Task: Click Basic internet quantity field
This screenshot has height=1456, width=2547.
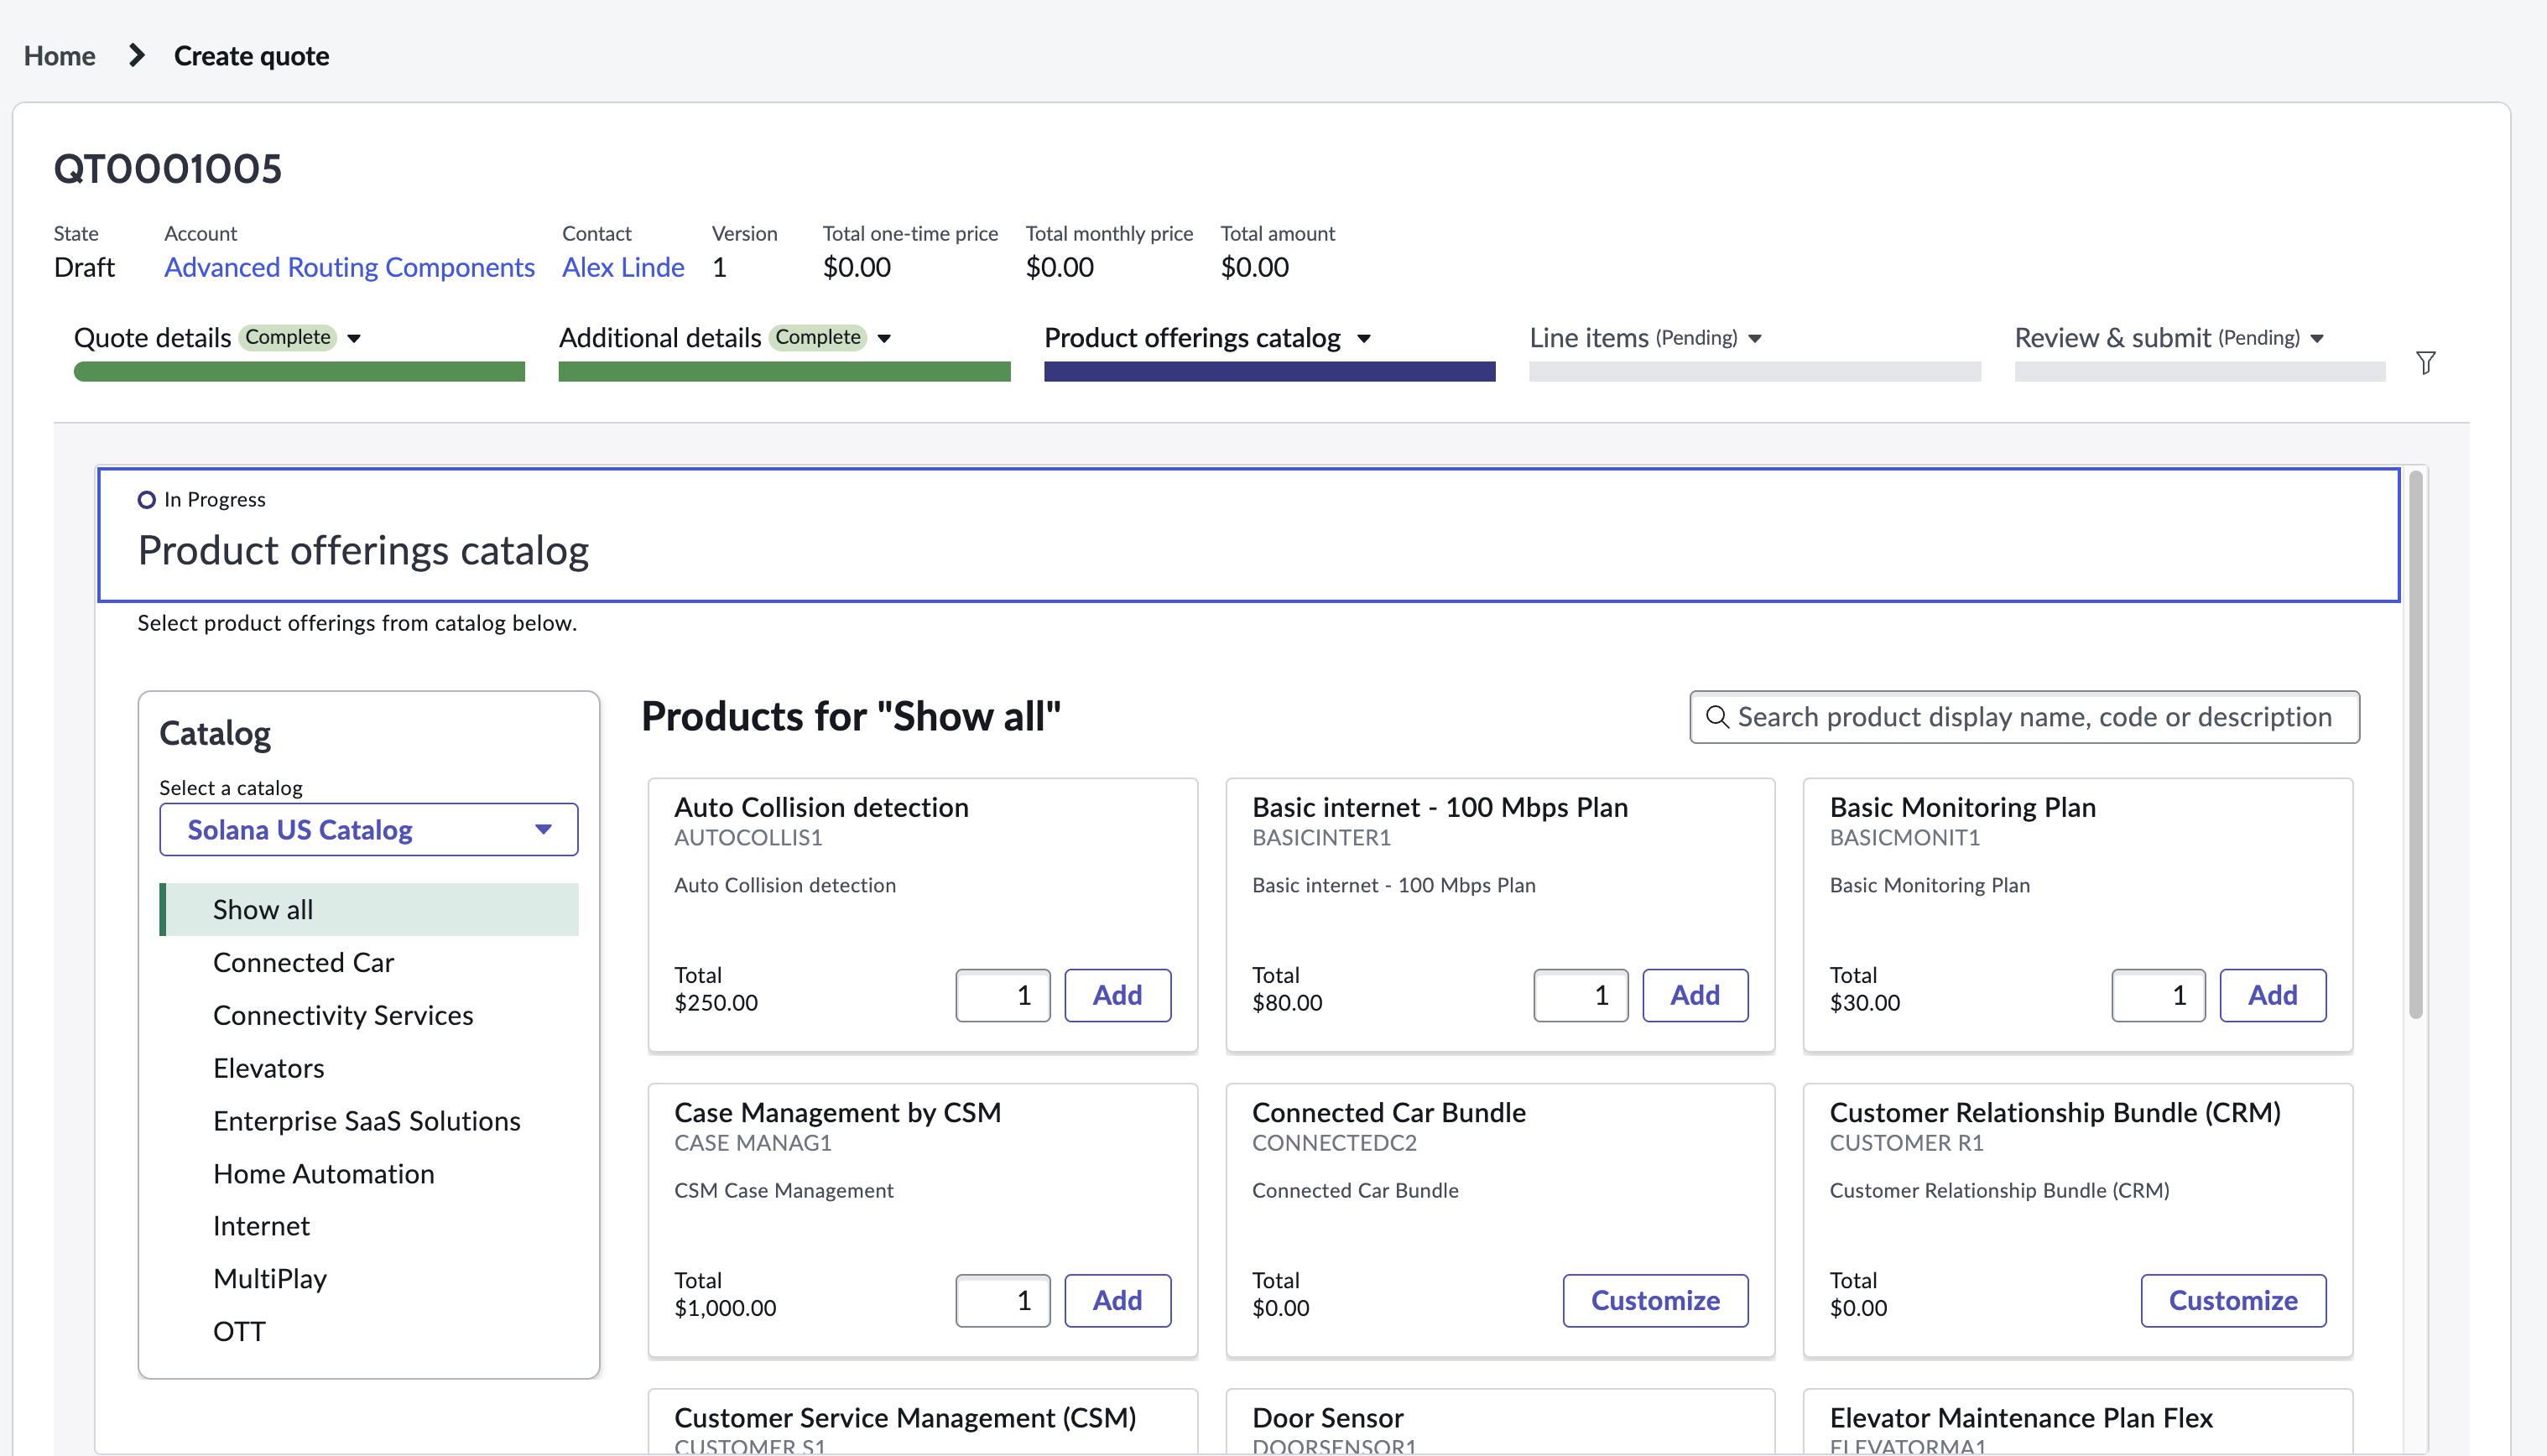Action: click(1580, 995)
